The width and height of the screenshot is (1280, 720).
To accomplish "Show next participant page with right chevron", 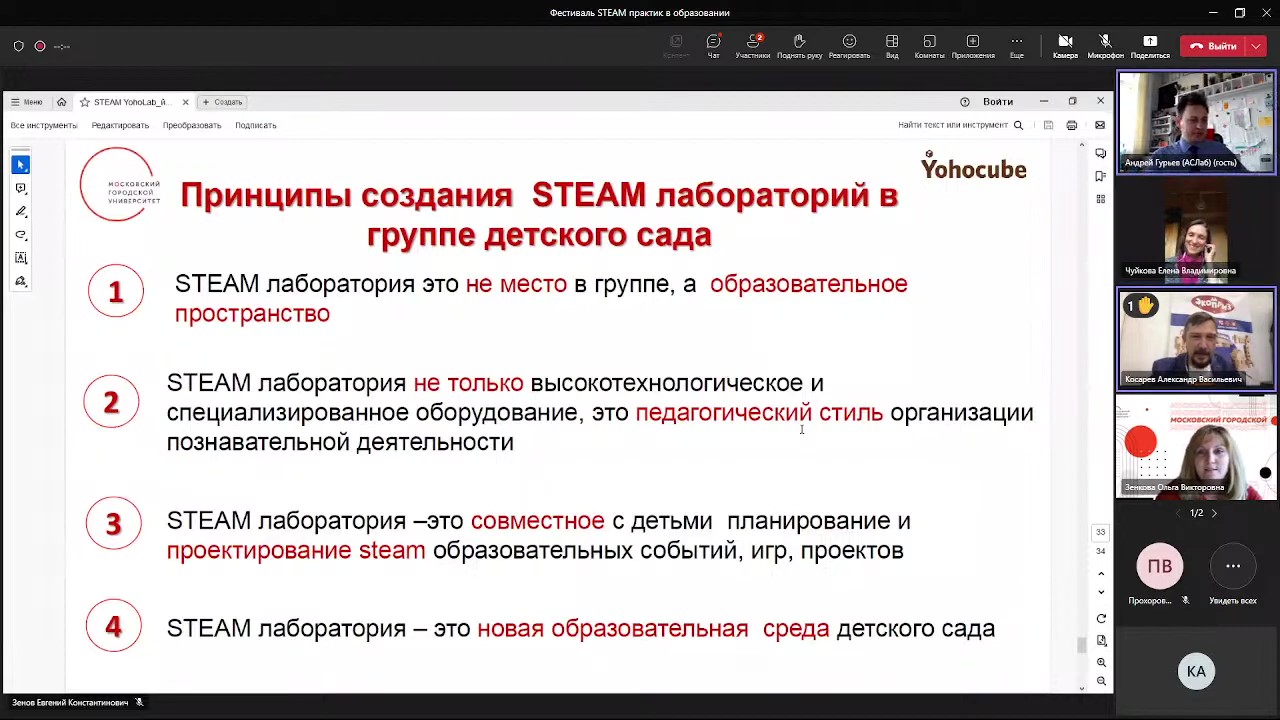I will click(x=1214, y=512).
